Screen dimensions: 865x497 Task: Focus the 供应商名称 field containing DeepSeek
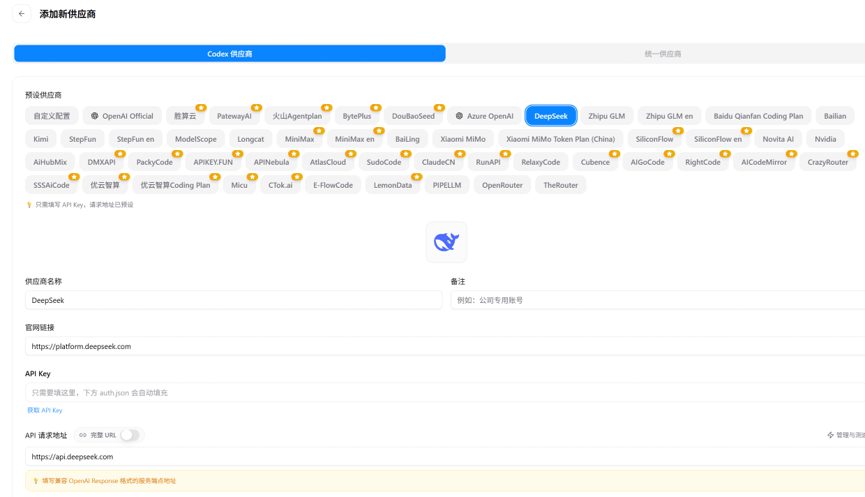[233, 300]
